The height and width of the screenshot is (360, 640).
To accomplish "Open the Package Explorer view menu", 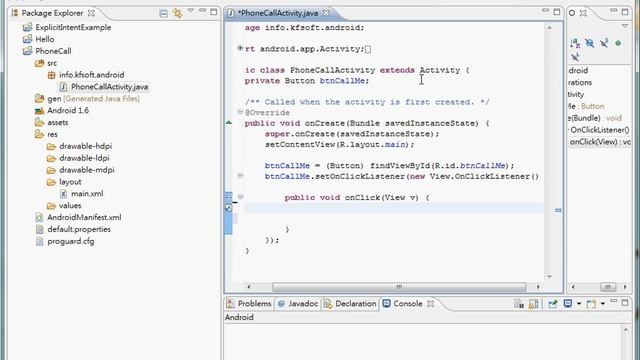I will tap(191, 11).
